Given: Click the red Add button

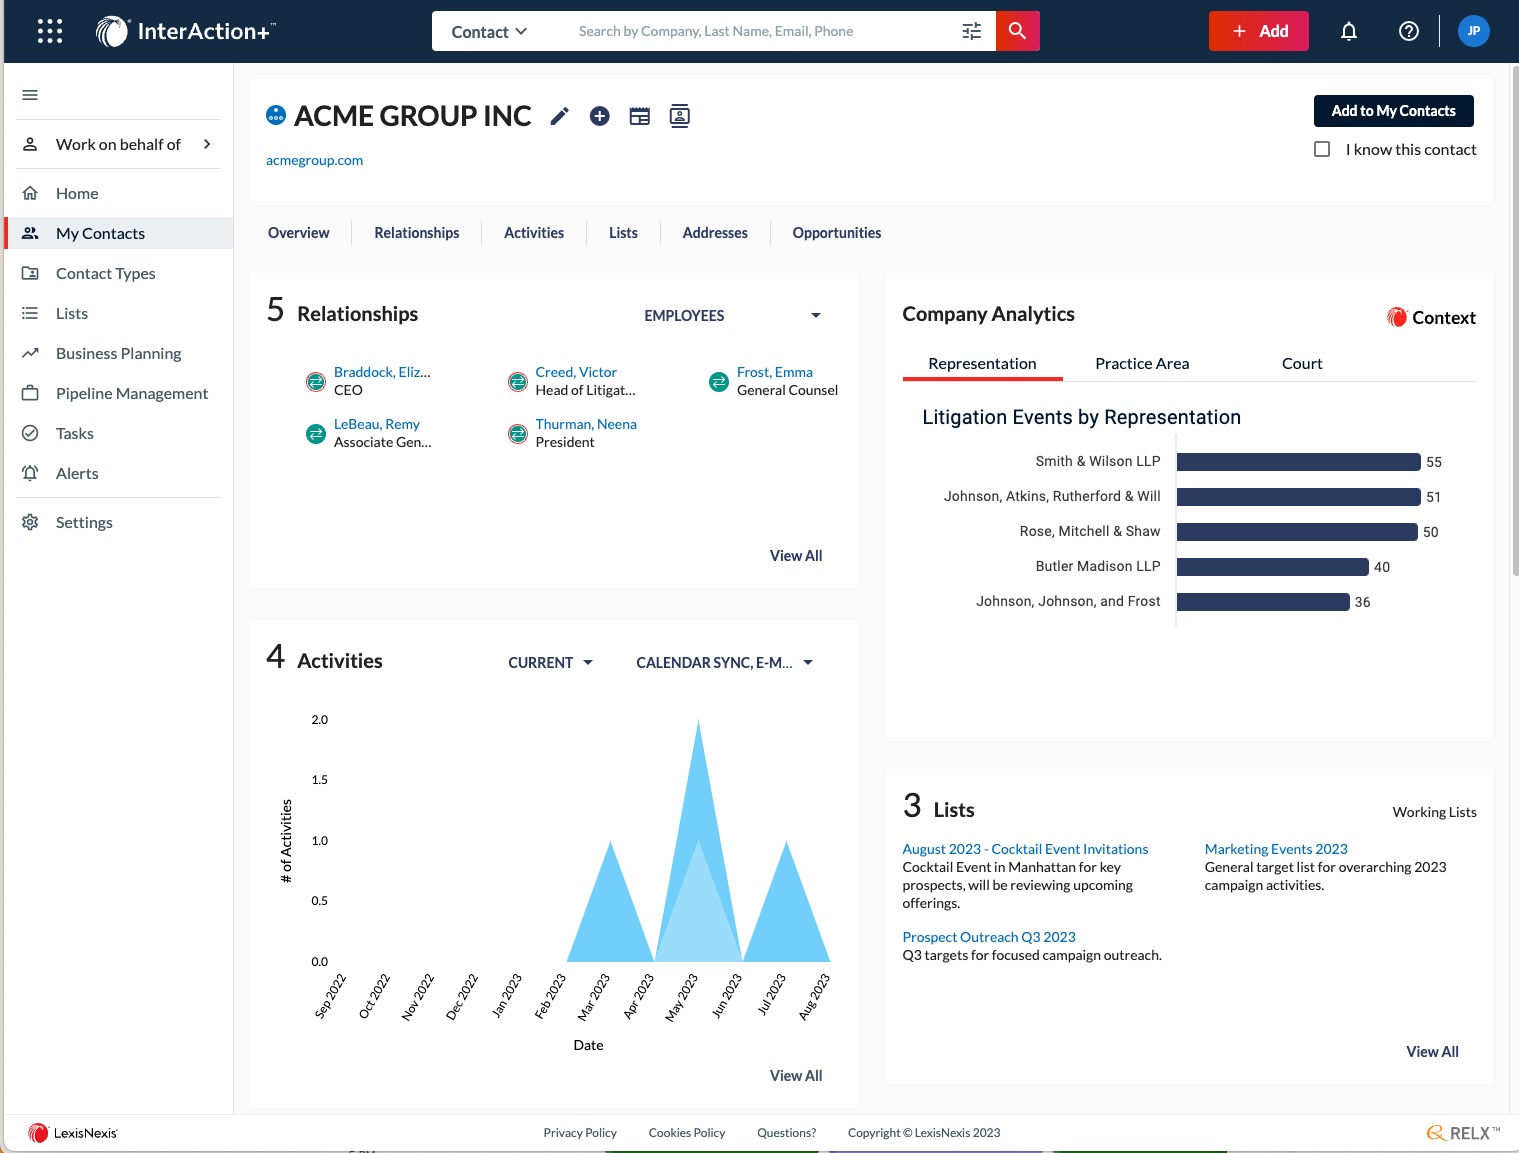Looking at the screenshot, I should [1259, 31].
